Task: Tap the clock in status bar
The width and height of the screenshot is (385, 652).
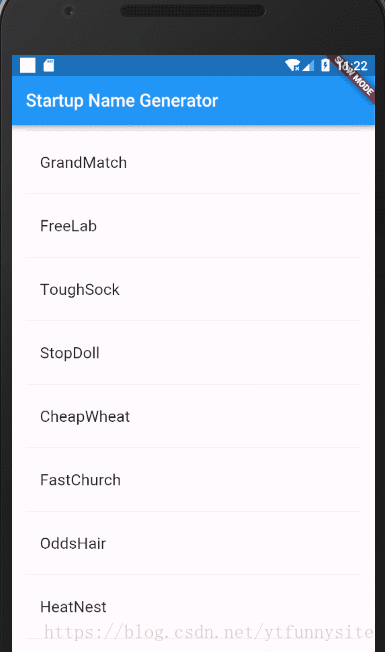Action: [x=352, y=66]
